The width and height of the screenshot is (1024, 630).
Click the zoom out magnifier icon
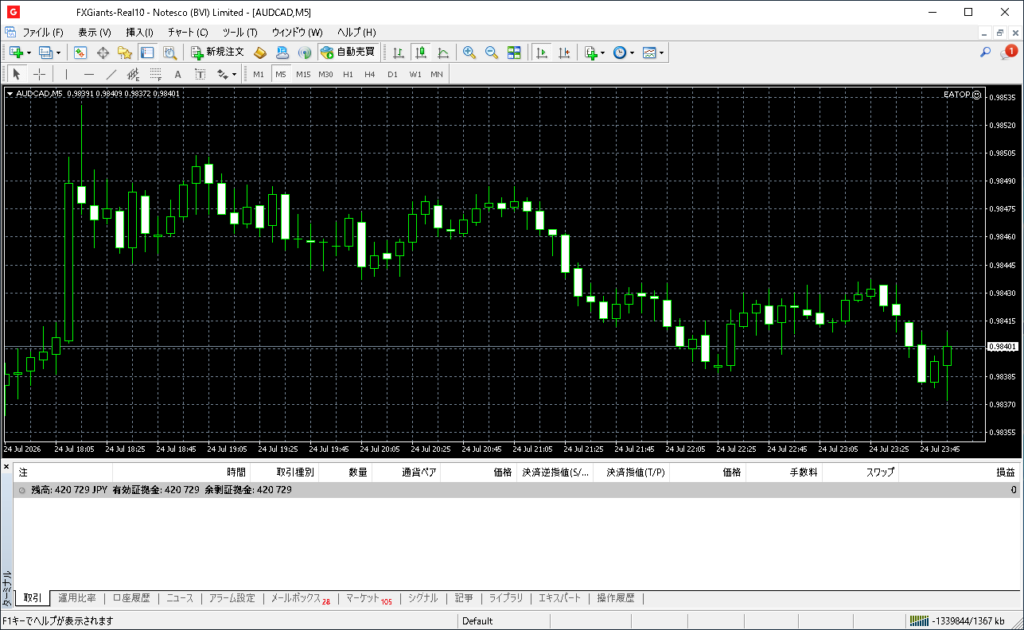tap(491, 53)
